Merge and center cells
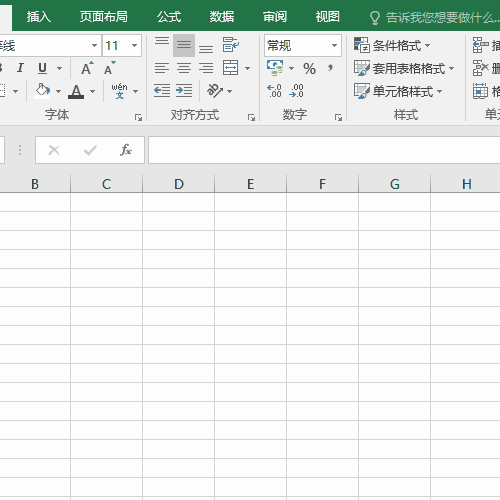The image size is (500, 500). click(230, 68)
